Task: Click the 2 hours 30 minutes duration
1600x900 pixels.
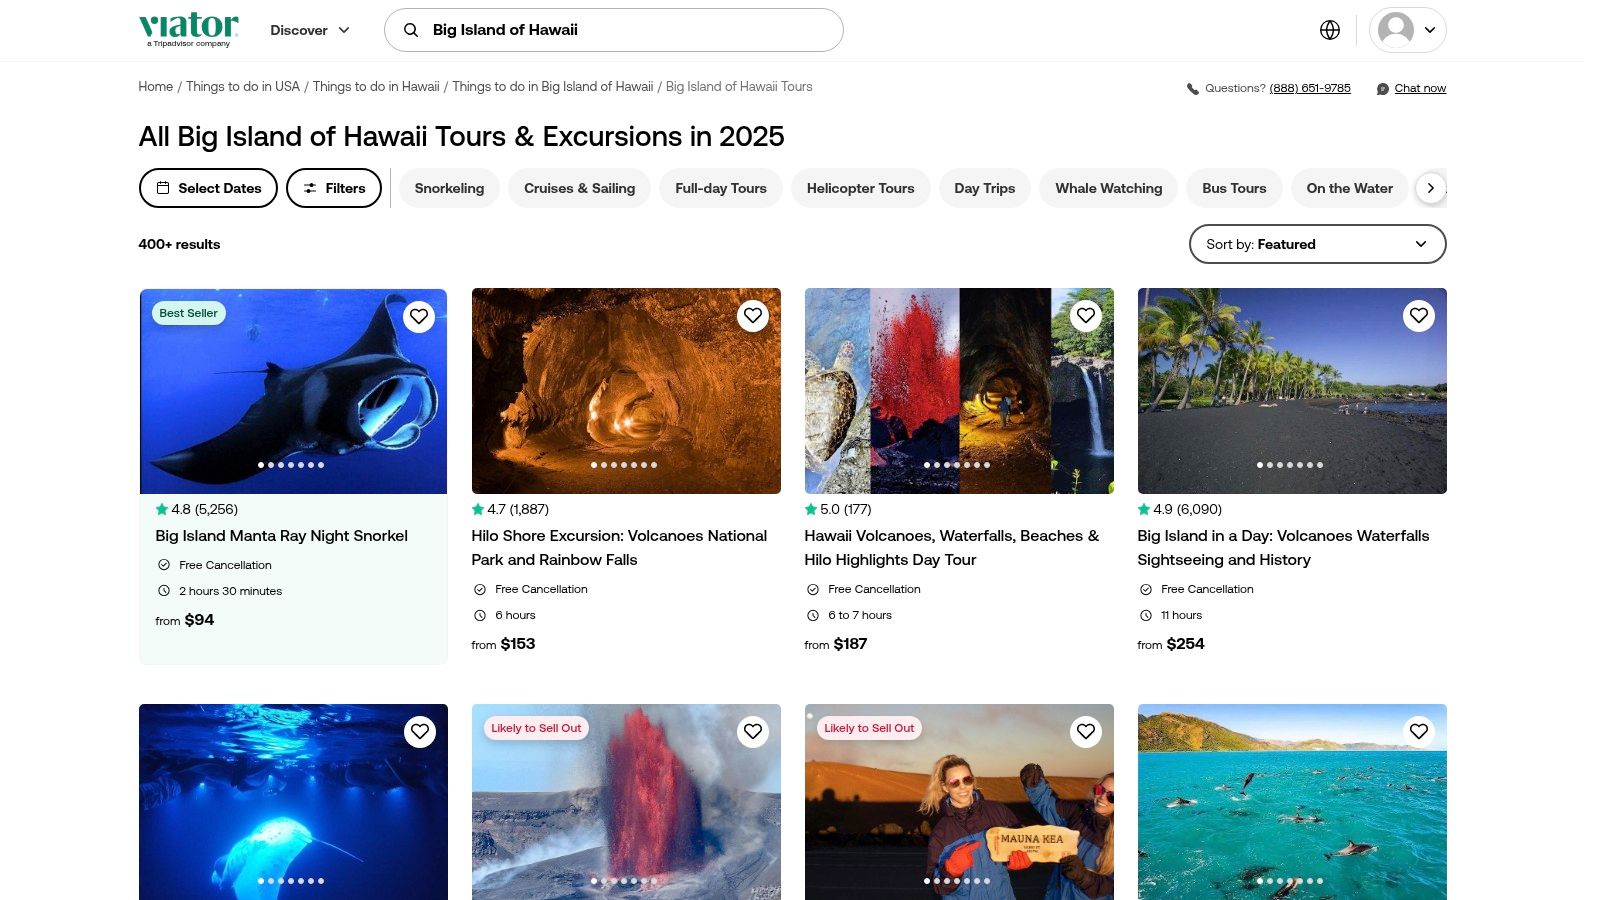Action: (230, 591)
